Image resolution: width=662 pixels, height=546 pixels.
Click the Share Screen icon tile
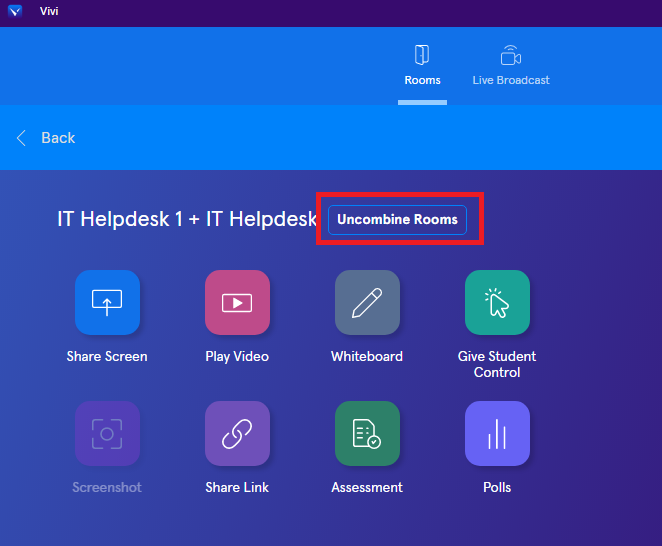tap(107, 302)
